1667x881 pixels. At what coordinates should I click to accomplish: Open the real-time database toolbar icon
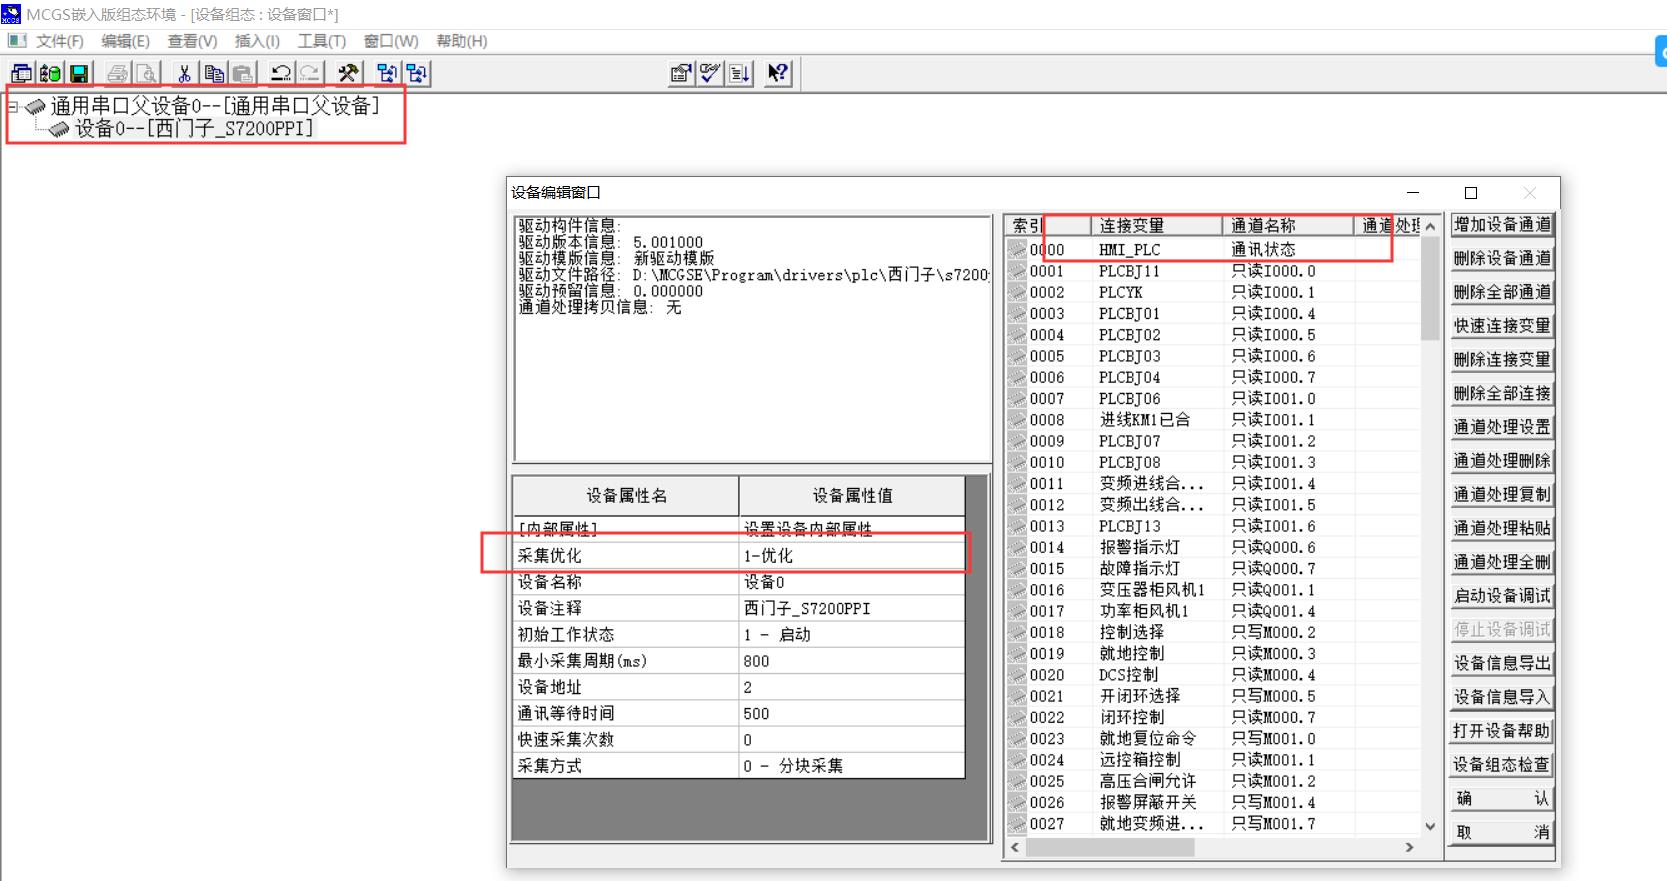(50, 73)
